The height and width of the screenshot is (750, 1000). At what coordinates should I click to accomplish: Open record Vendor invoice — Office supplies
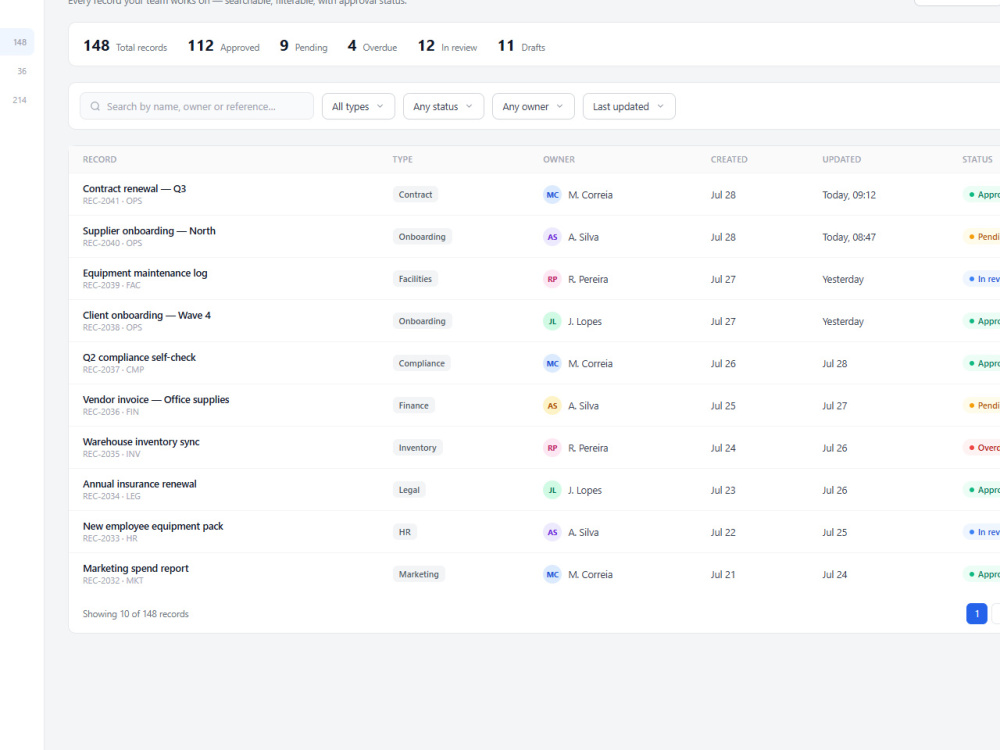pyautogui.click(x=156, y=399)
